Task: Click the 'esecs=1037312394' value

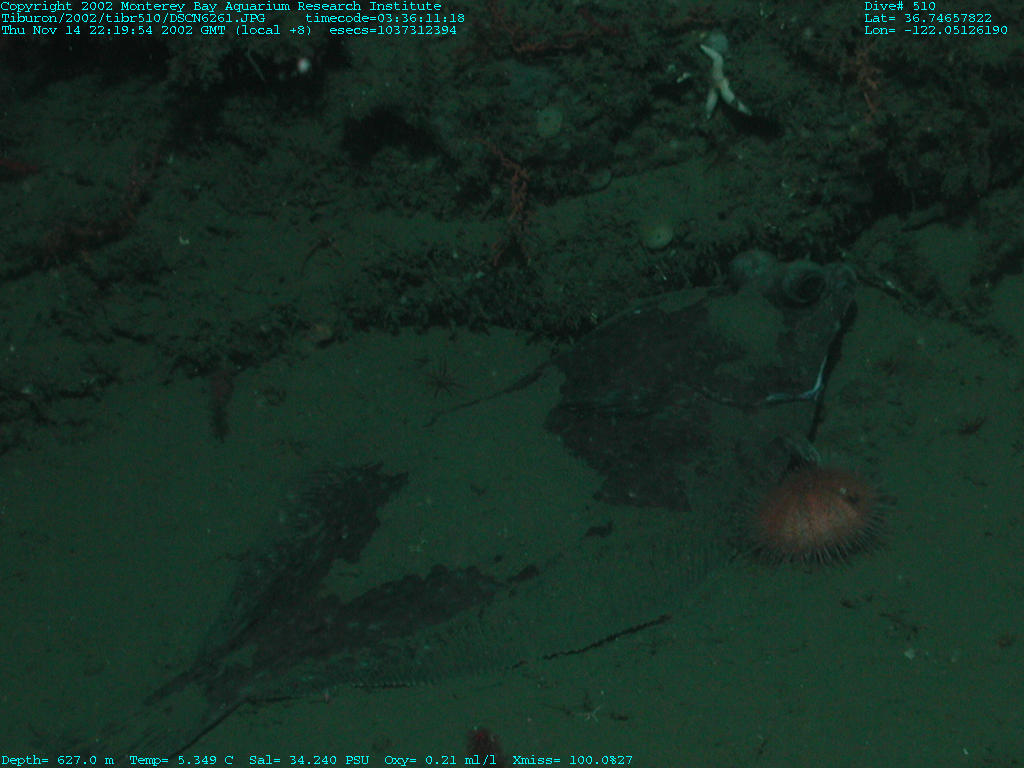Action: point(393,30)
